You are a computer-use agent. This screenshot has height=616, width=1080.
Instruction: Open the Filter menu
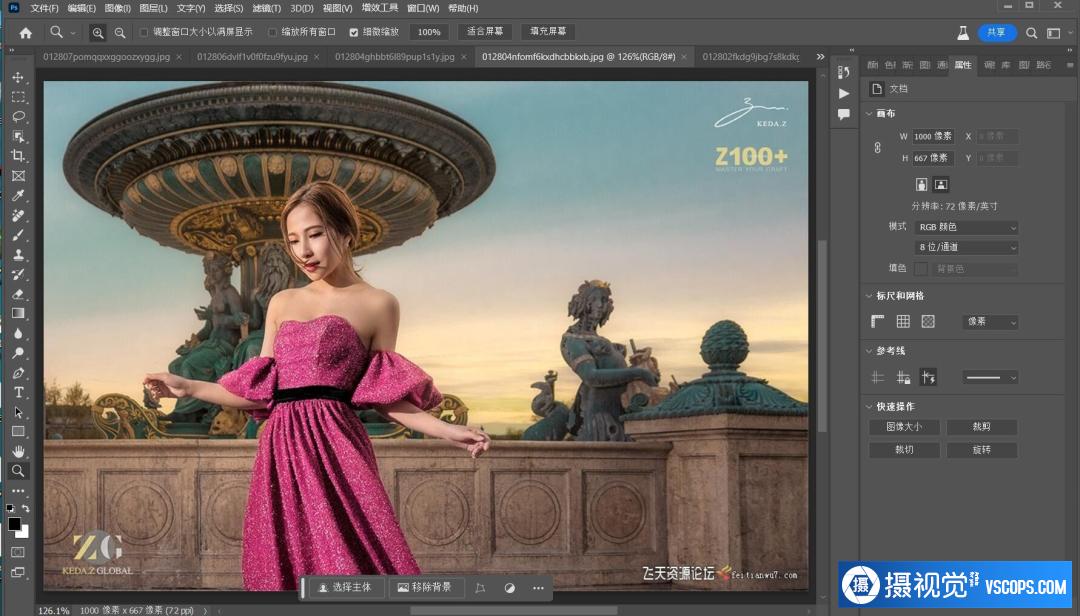tap(267, 8)
